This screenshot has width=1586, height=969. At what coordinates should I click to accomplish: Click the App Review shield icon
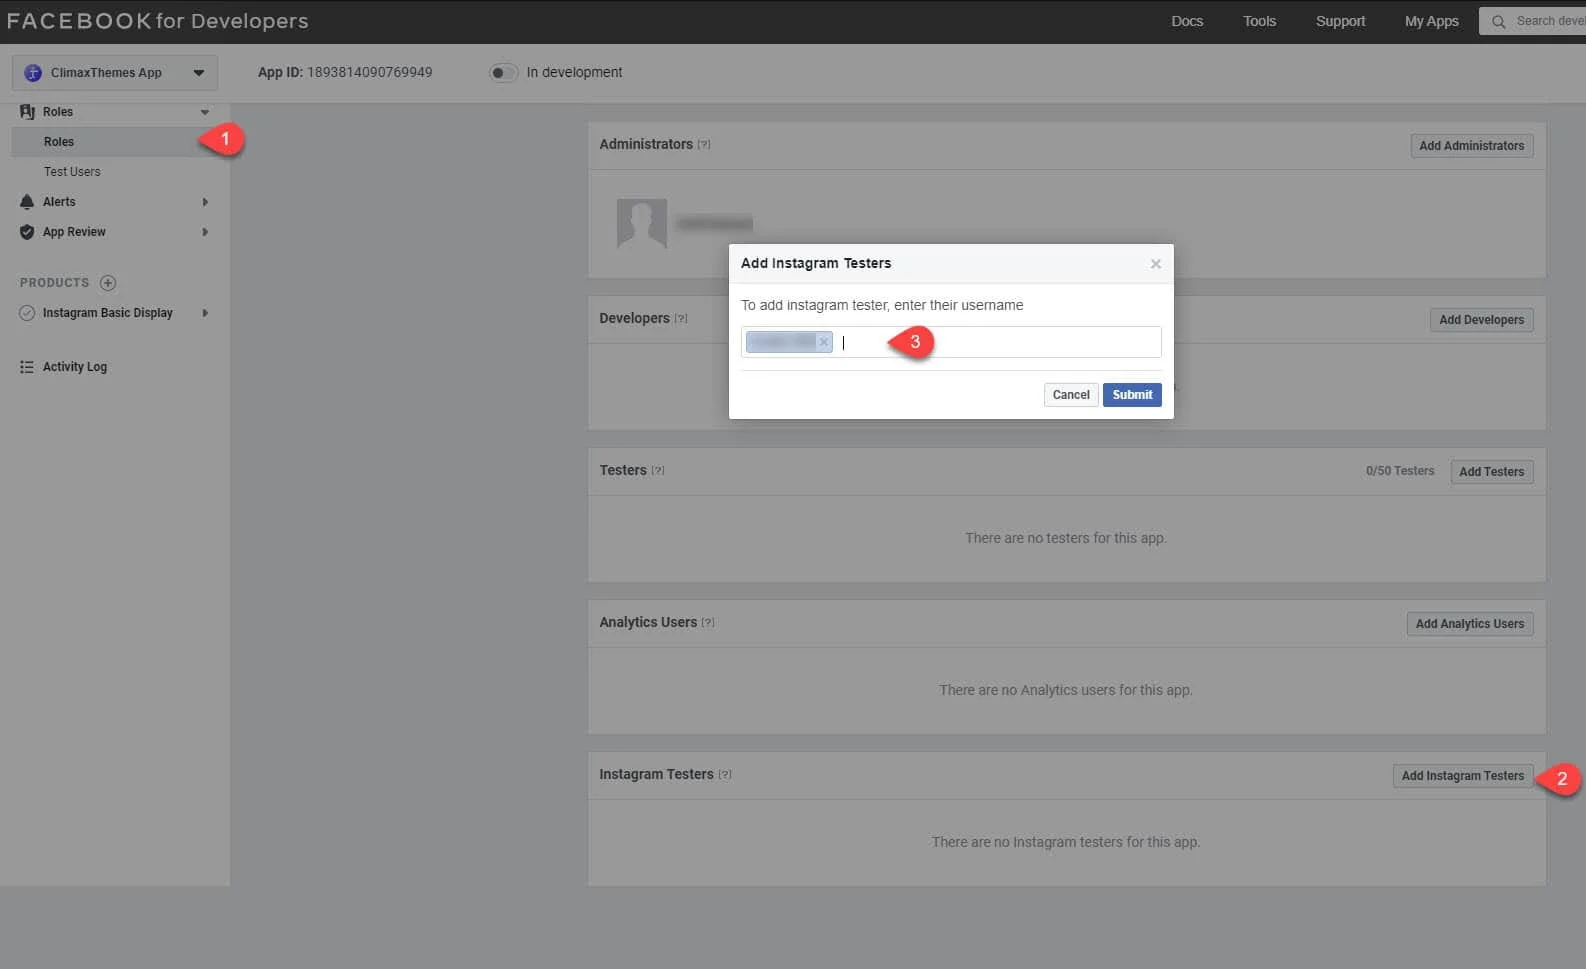click(x=27, y=232)
